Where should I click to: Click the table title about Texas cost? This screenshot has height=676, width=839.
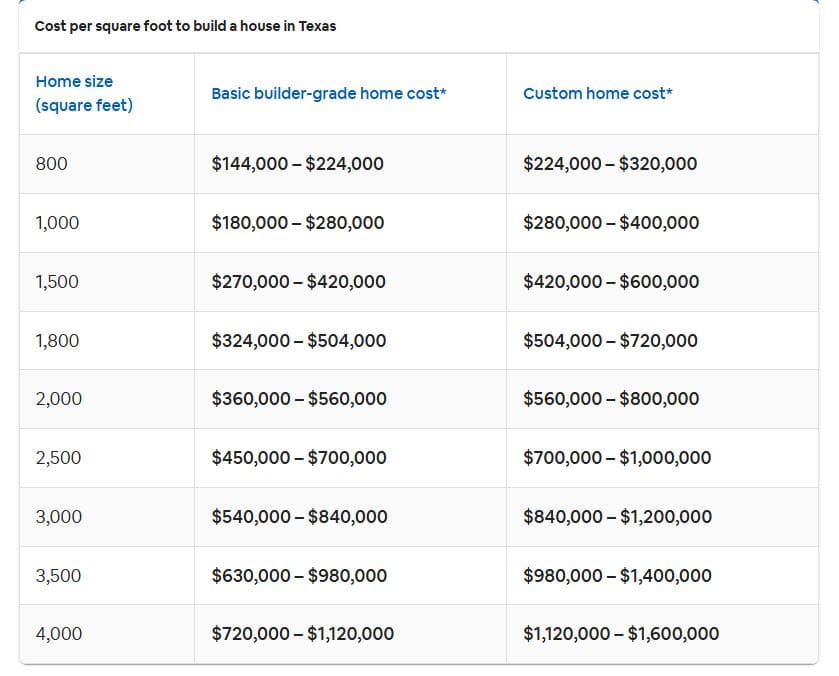click(185, 26)
